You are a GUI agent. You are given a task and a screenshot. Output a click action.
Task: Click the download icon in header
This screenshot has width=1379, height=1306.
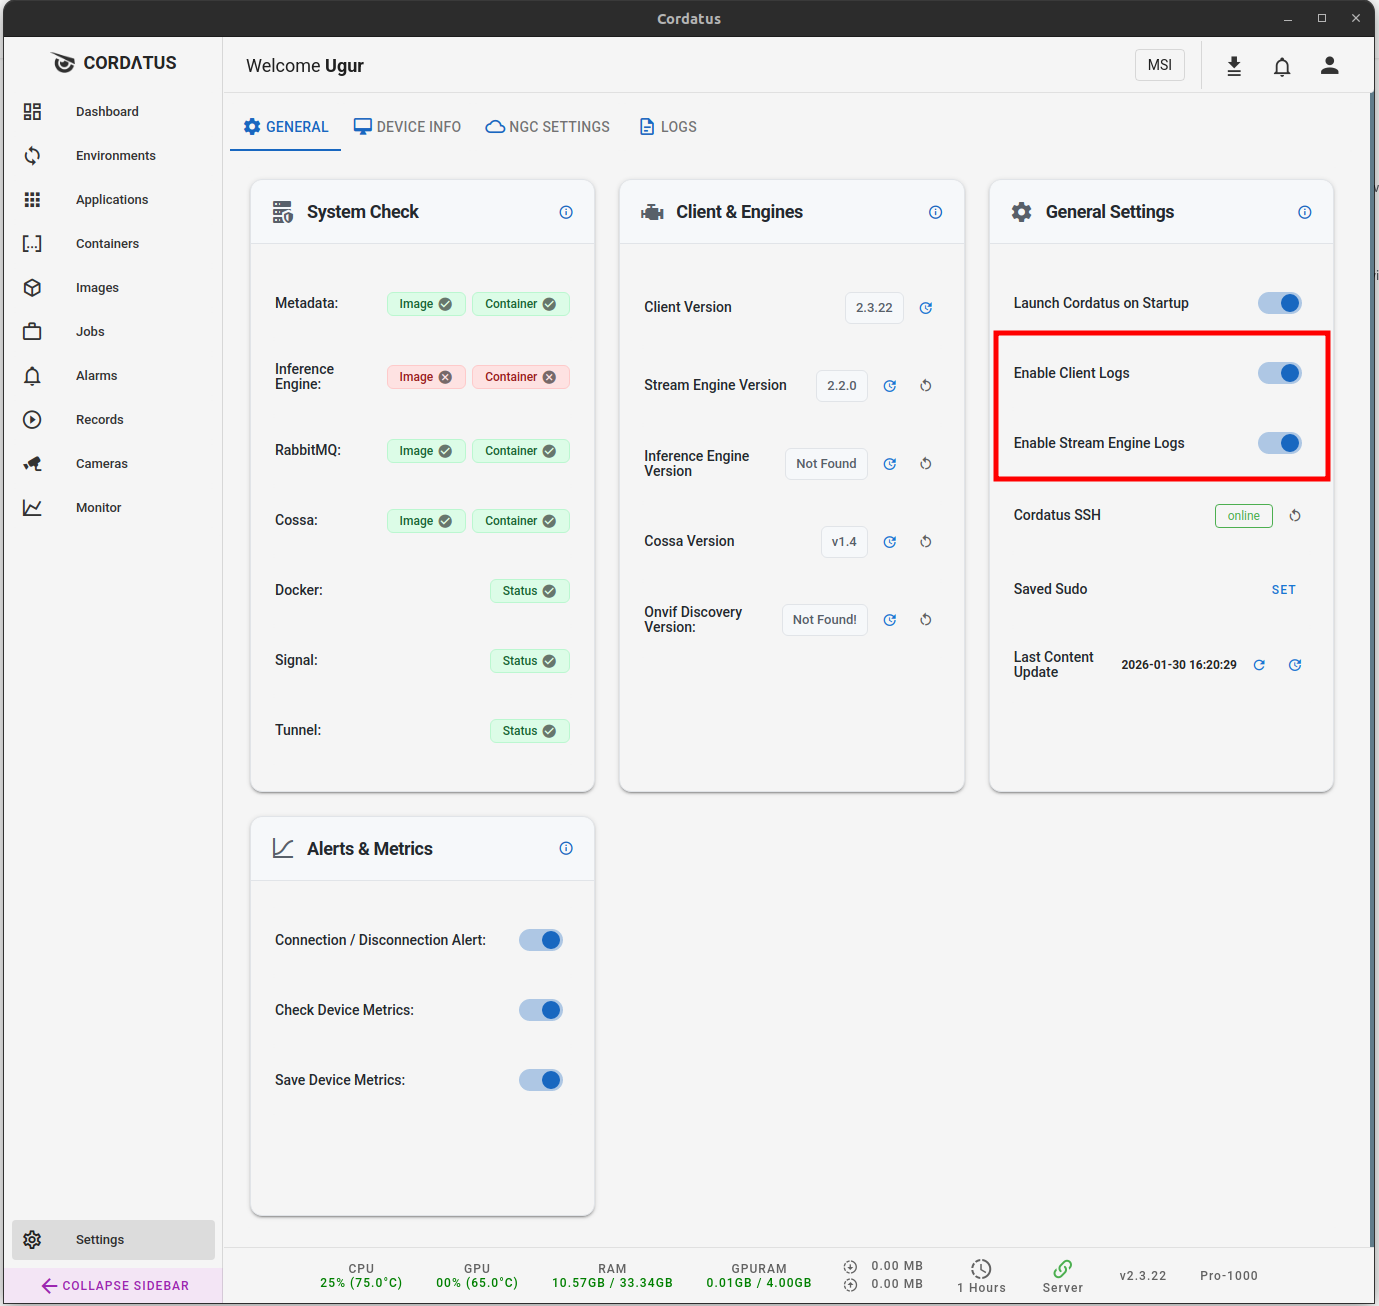click(1234, 66)
